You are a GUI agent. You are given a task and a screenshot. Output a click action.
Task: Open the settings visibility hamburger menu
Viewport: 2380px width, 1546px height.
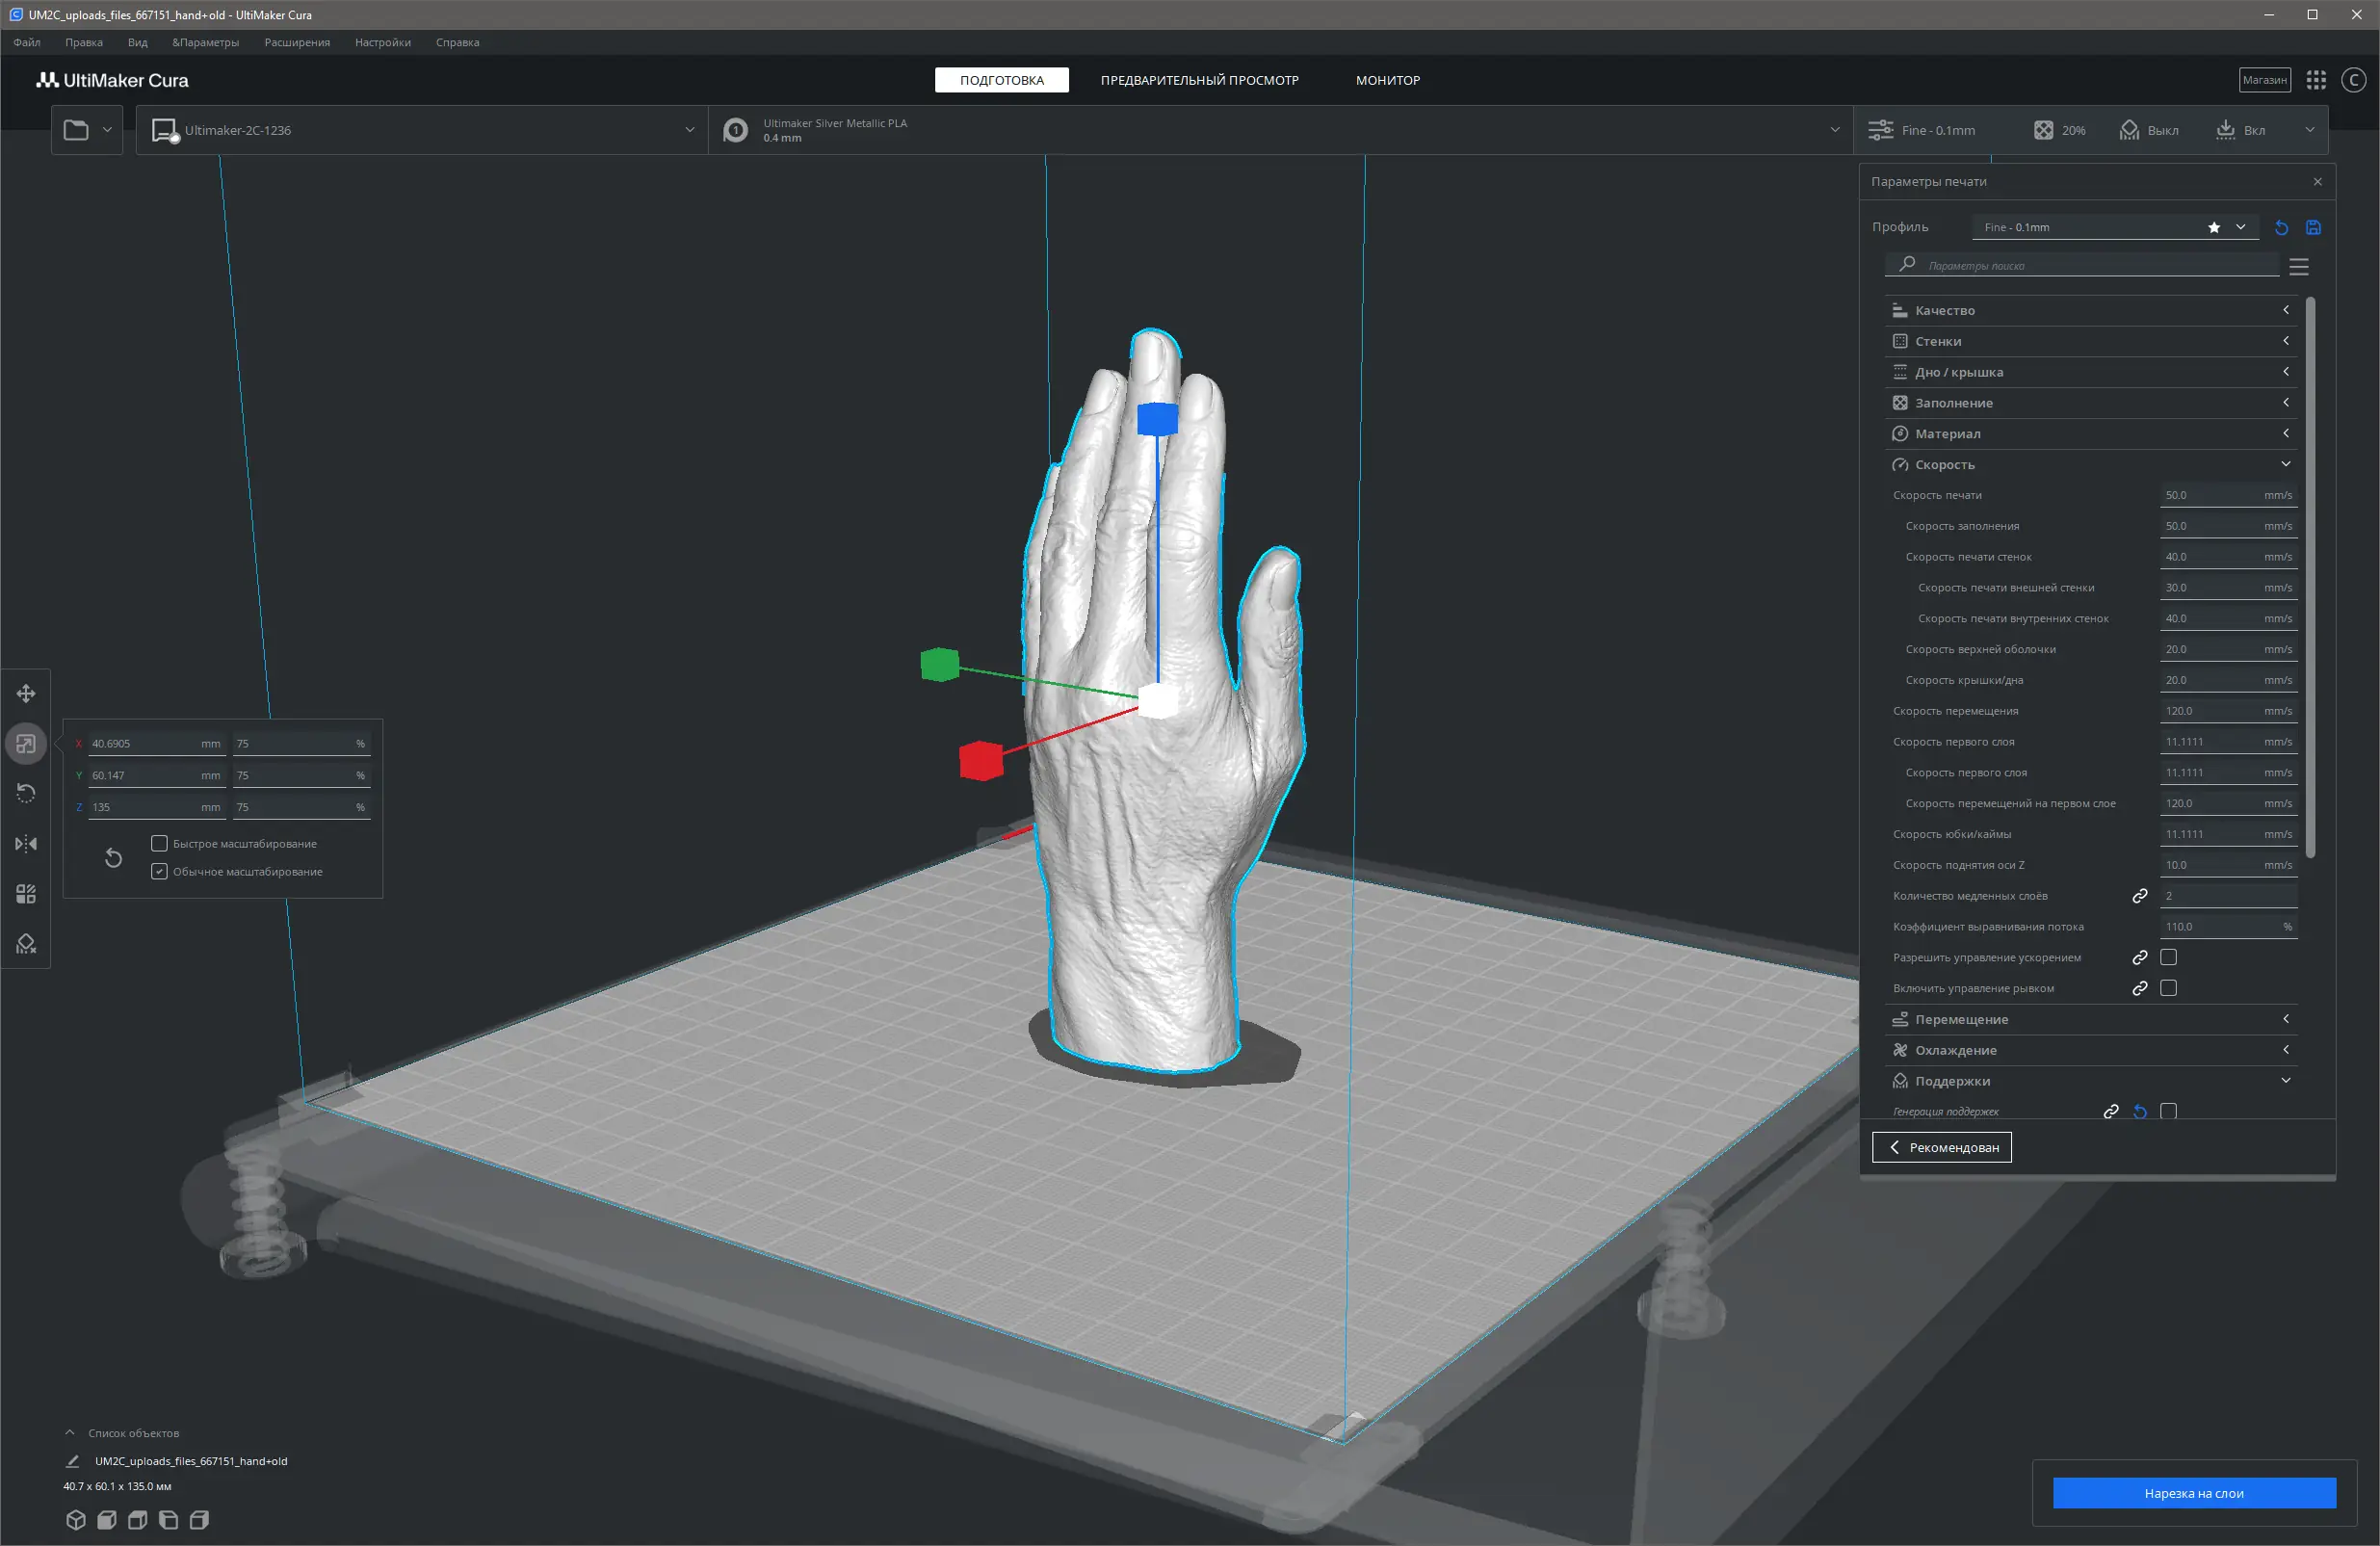tap(2298, 266)
